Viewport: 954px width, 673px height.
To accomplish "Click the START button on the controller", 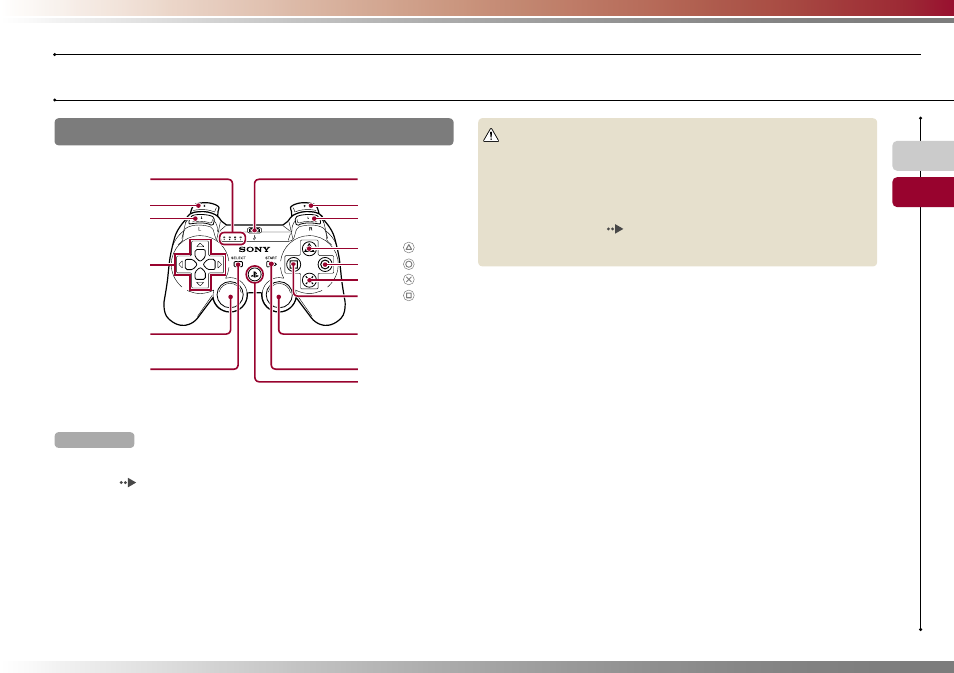I will (271, 264).
